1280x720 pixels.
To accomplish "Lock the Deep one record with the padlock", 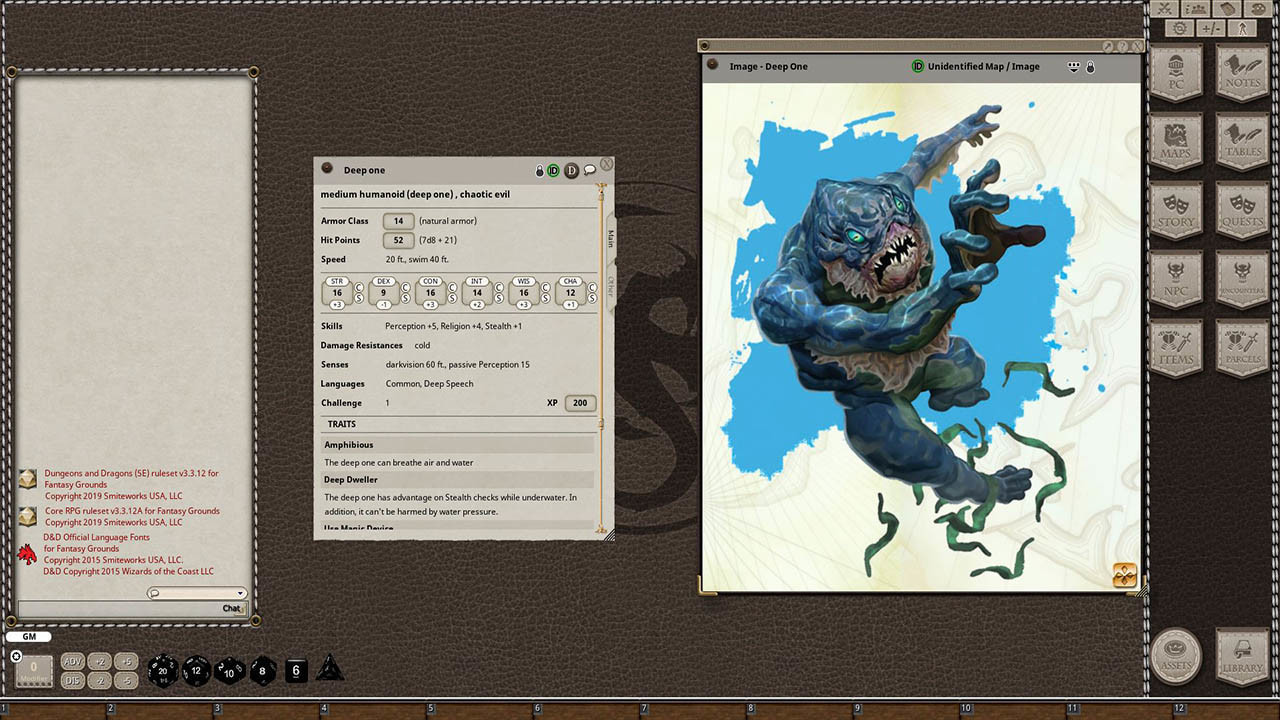I will click(x=539, y=170).
